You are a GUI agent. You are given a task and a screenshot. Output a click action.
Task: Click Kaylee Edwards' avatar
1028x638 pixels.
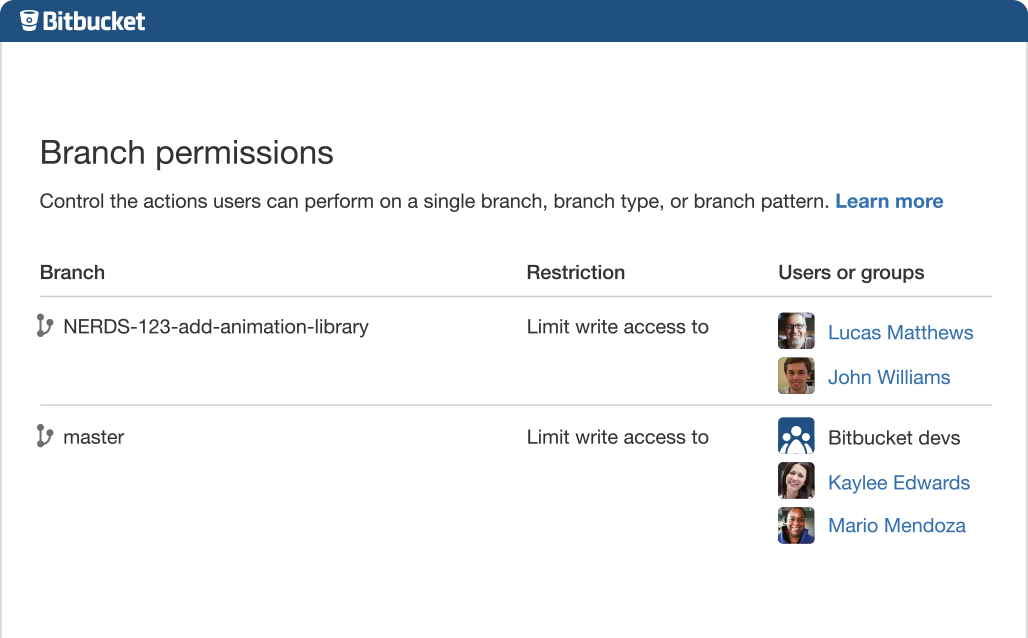[796, 481]
